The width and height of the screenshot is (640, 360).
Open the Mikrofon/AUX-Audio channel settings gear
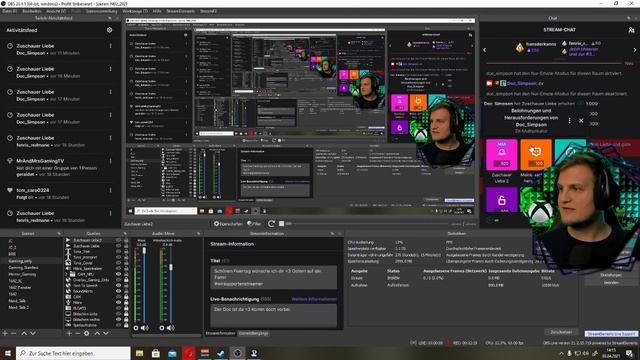(162, 328)
